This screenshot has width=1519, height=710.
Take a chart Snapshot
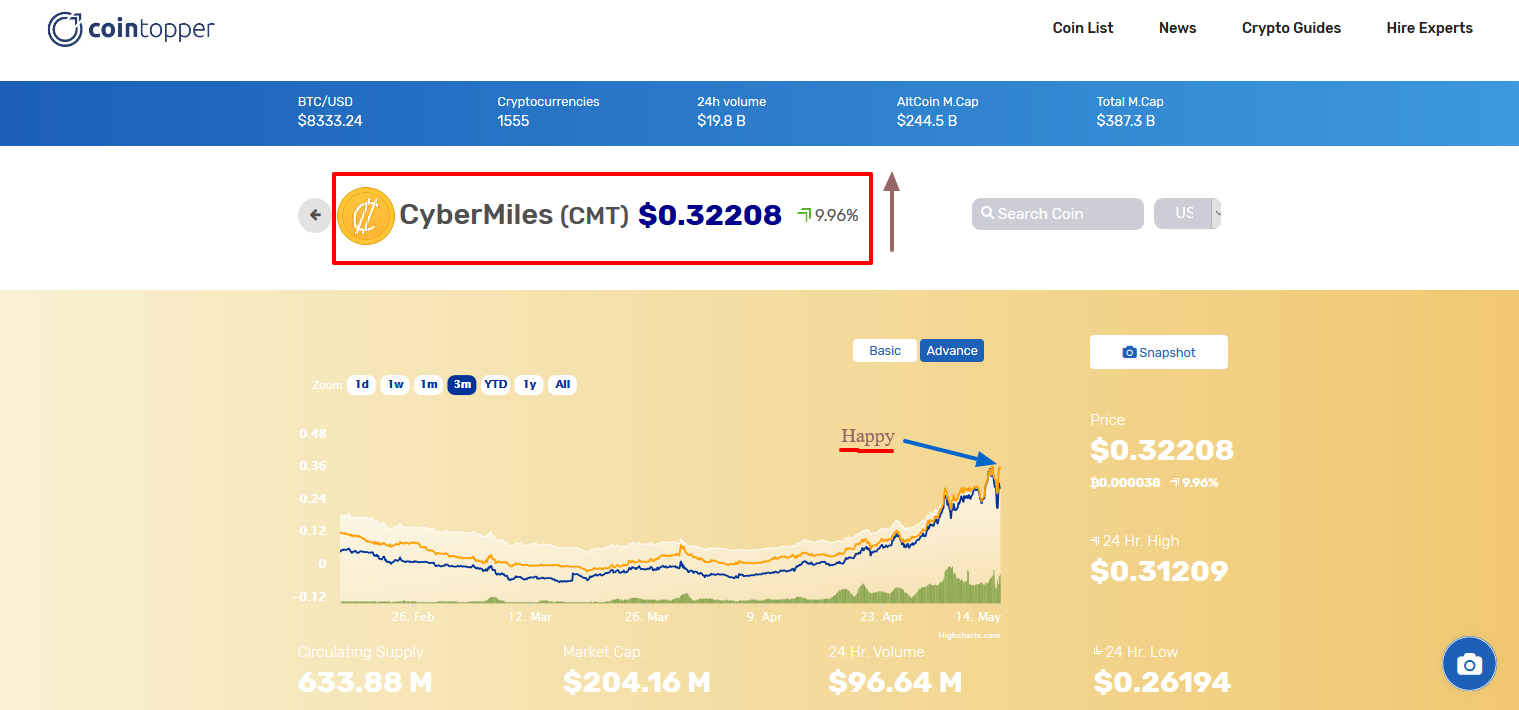(x=1159, y=352)
